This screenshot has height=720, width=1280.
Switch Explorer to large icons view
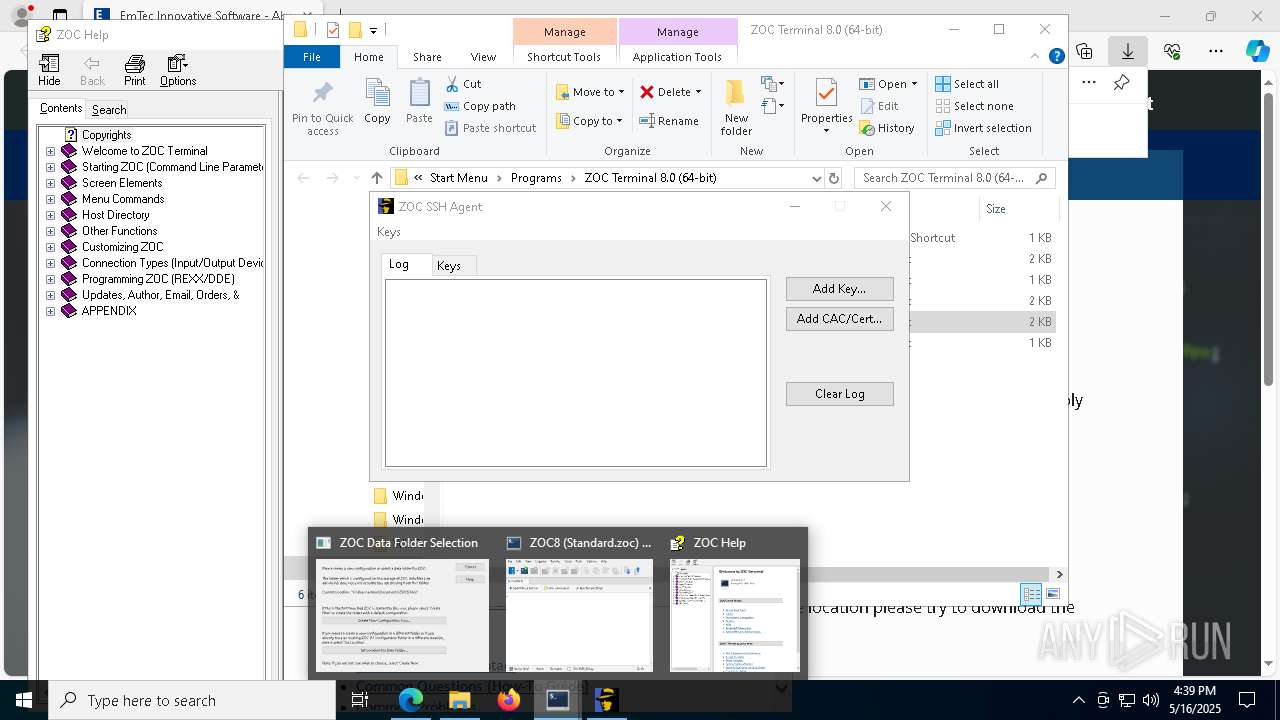point(1052,594)
